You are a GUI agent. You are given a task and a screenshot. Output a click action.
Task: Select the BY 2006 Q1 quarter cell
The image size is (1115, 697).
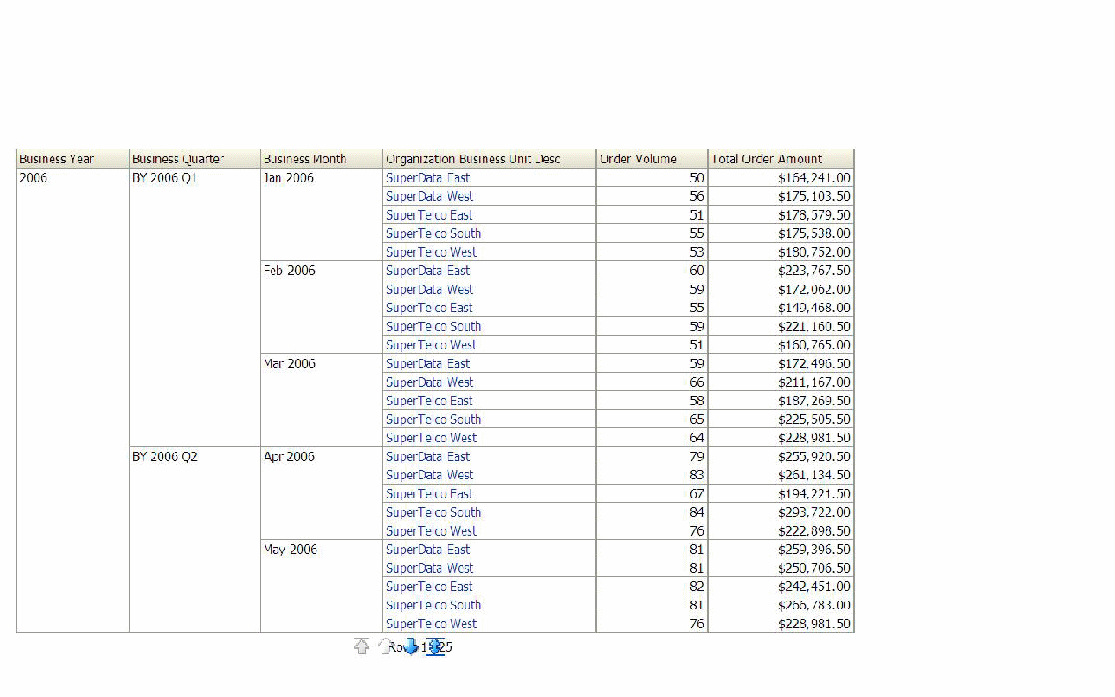coord(195,307)
